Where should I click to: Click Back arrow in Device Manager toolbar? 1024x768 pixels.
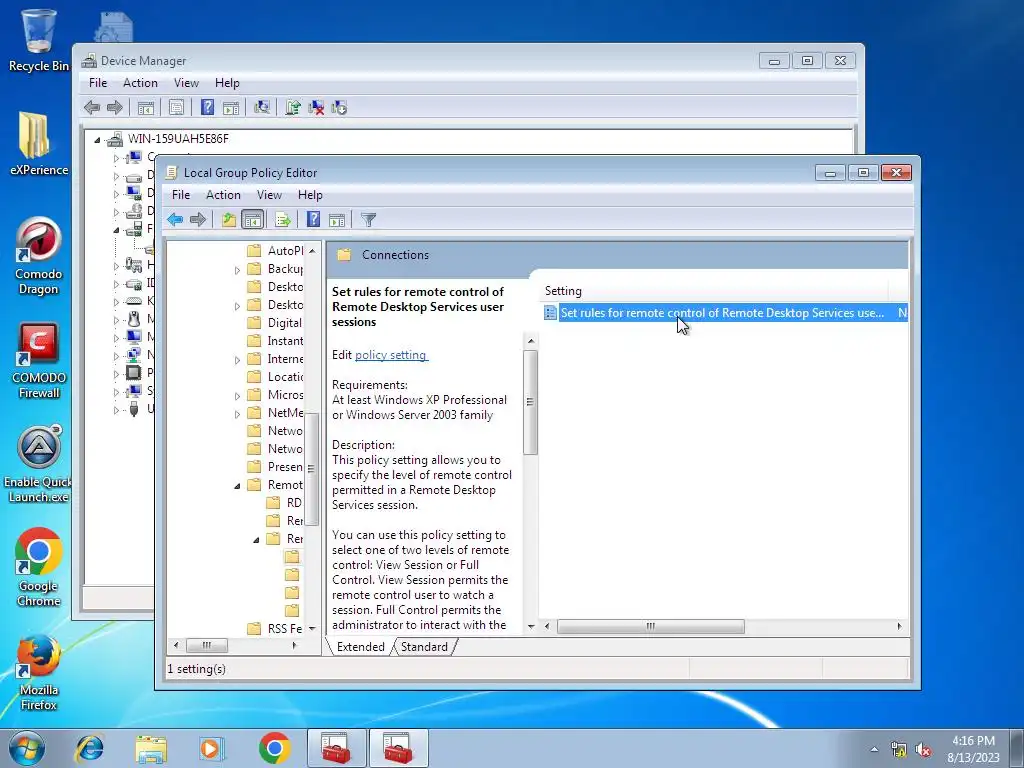tap(92, 107)
